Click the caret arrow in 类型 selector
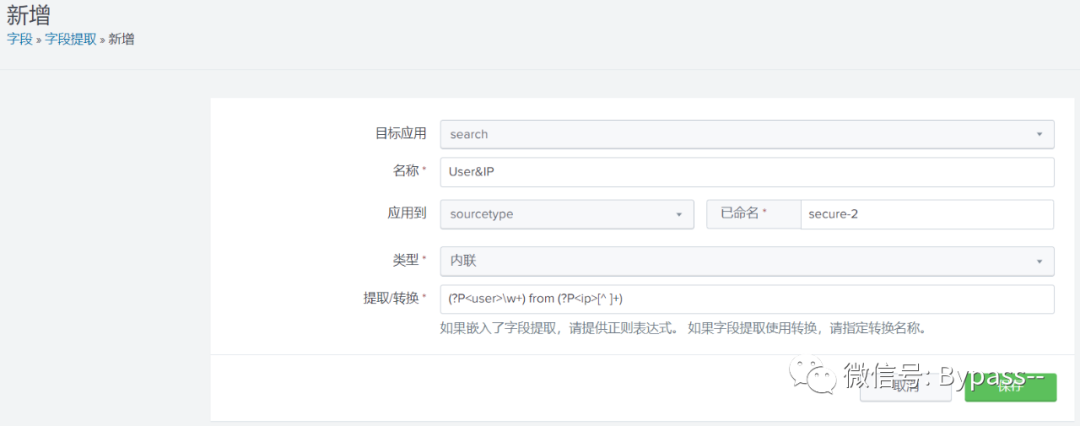1080x426 pixels. tap(1039, 261)
